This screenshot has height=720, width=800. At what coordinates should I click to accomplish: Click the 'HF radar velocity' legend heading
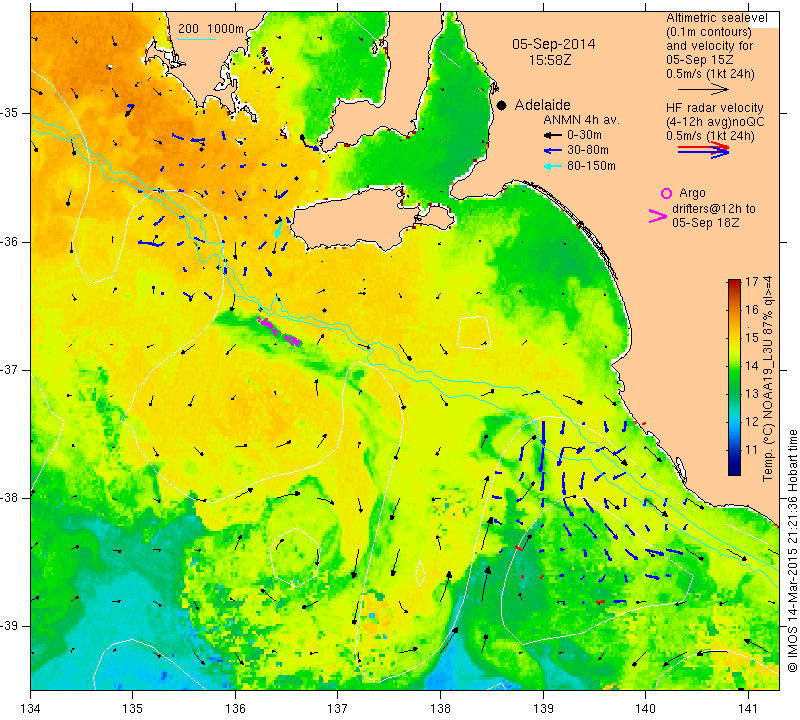coord(715,108)
